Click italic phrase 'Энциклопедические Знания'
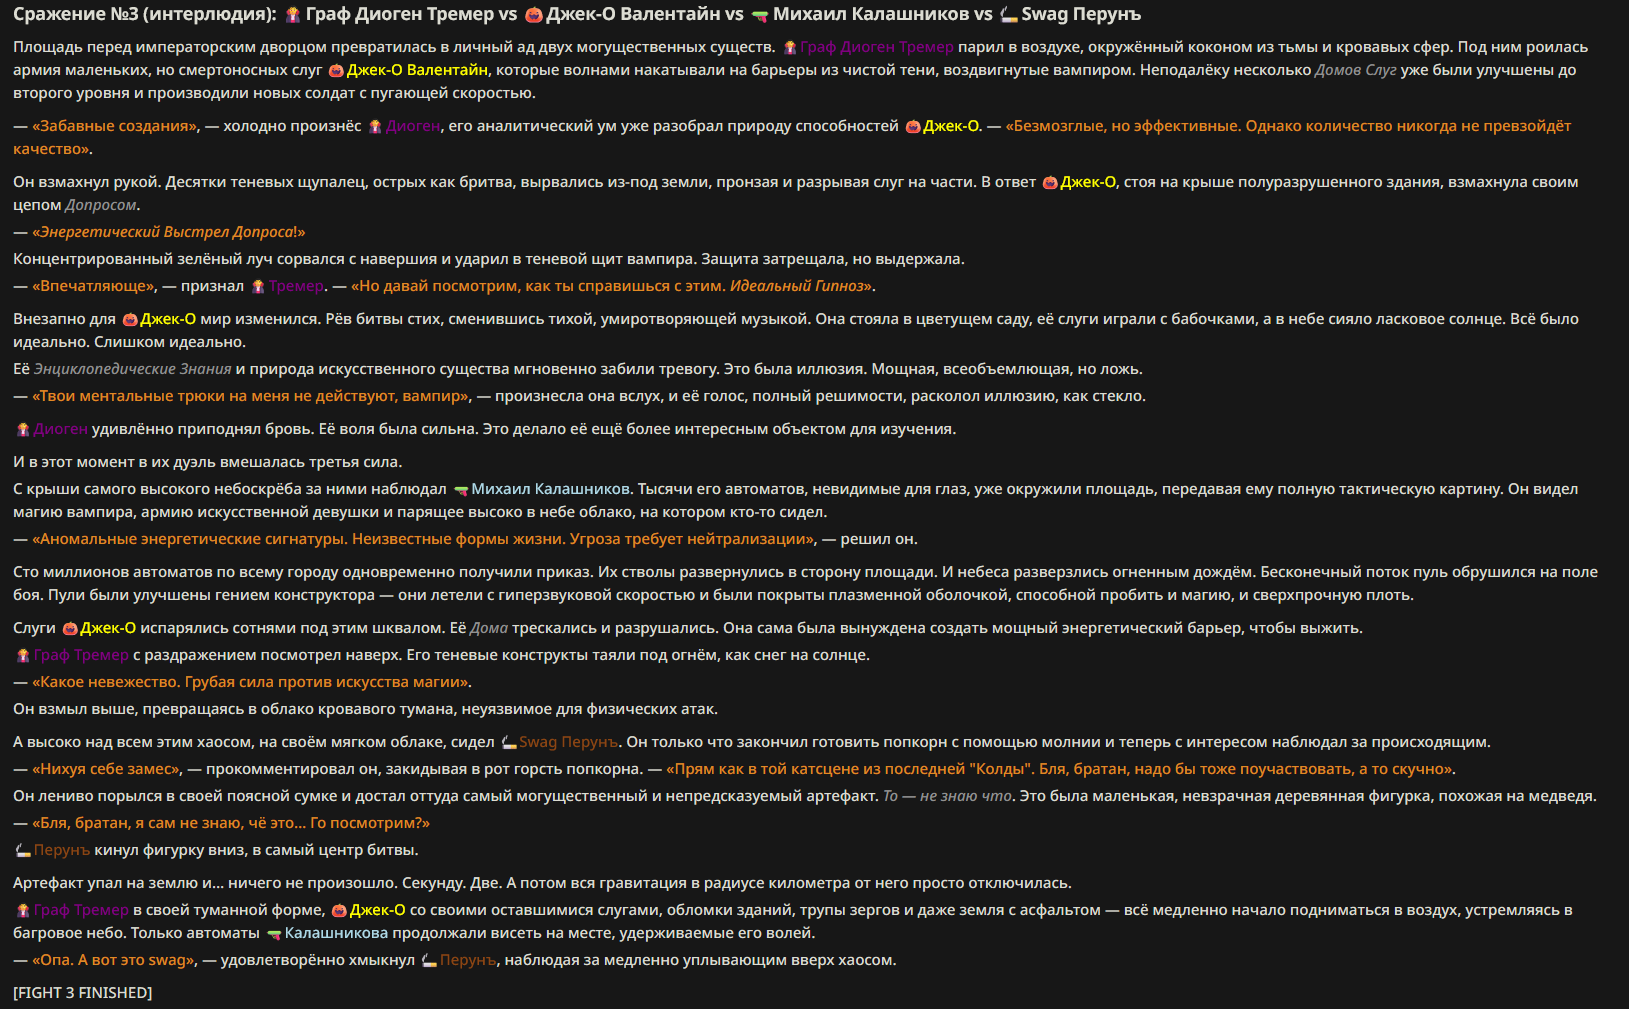1629x1009 pixels. [x=133, y=369]
